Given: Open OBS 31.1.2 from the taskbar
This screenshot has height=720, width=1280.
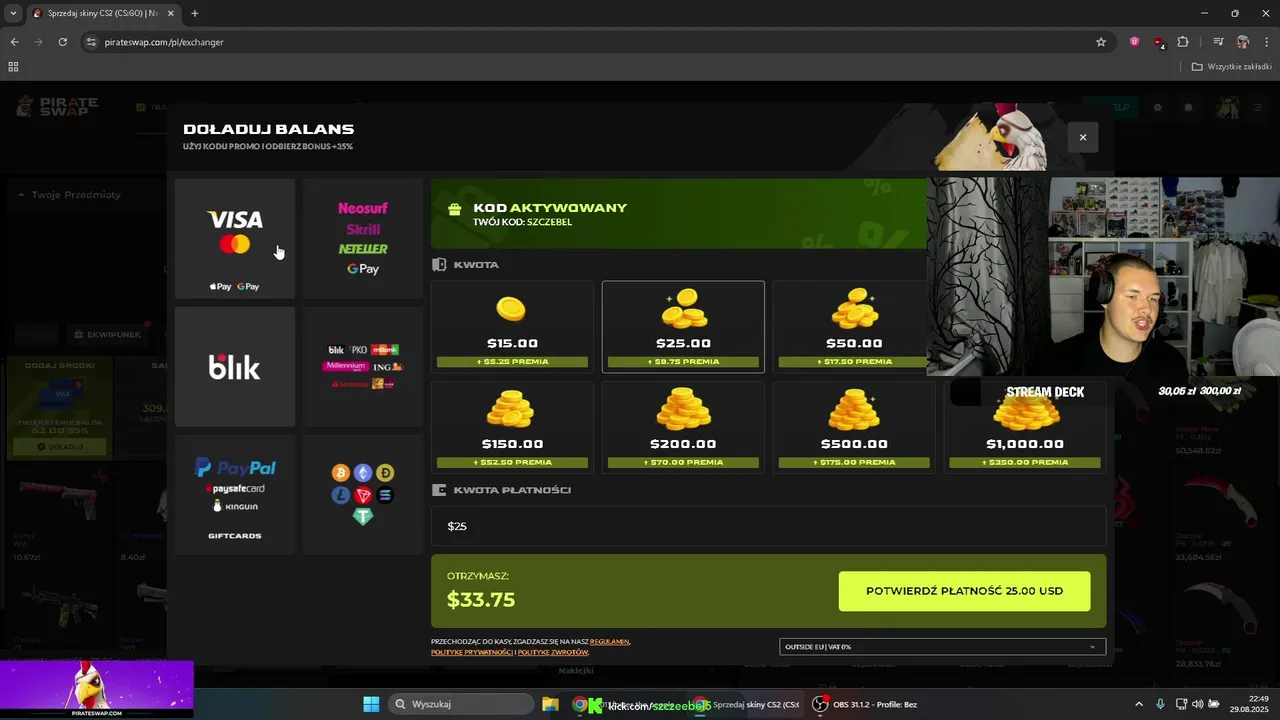Looking at the screenshot, I should pyautogui.click(x=866, y=704).
